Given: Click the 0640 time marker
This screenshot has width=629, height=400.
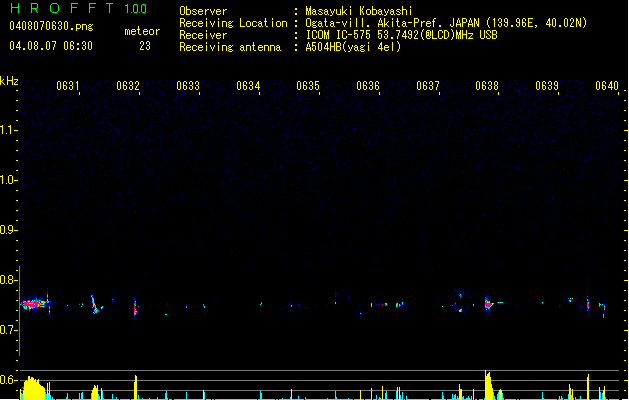Looking at the screenshot, I should 607,85.
